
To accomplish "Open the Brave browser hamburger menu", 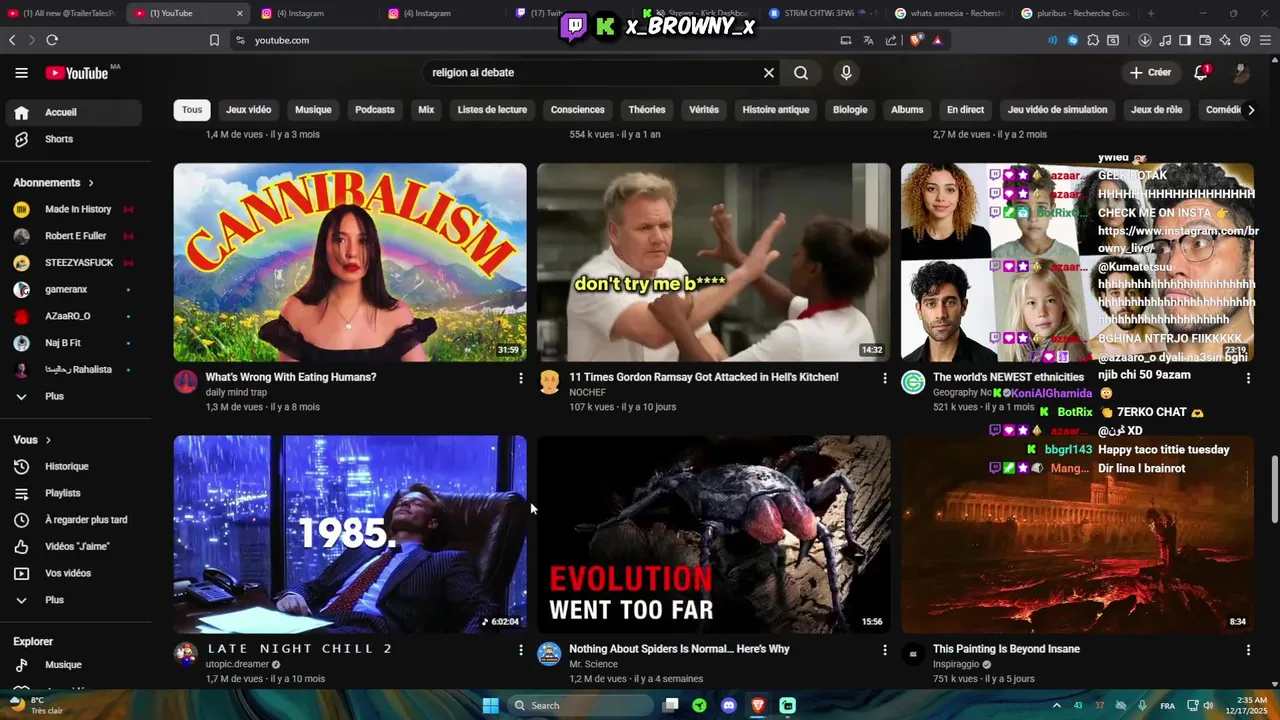I will coord(1265,40).
